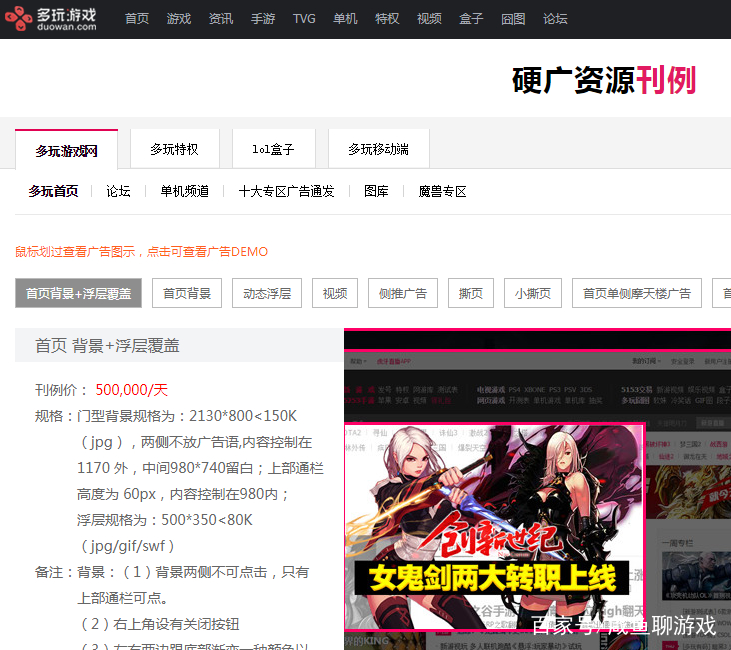The image size is (731, 650).
Task: Open 手游 in top navigation
Action: click(x=263, y=19)
